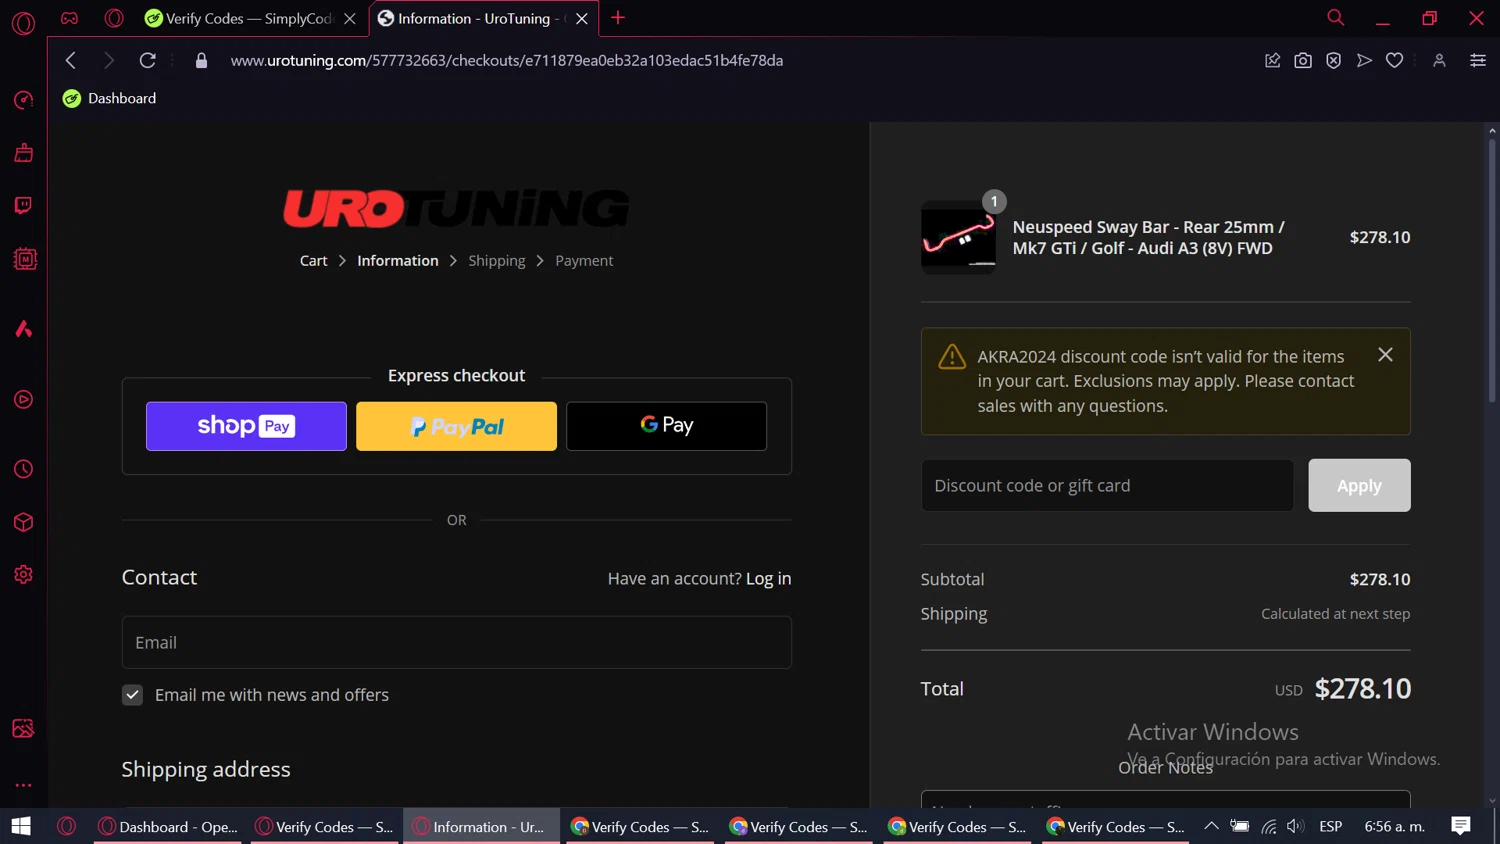The height and width of the screenshot is (844, 1500).
Task: Switch to 'Information - Ur...' taskbar window
Action: [x=482, y=827]
